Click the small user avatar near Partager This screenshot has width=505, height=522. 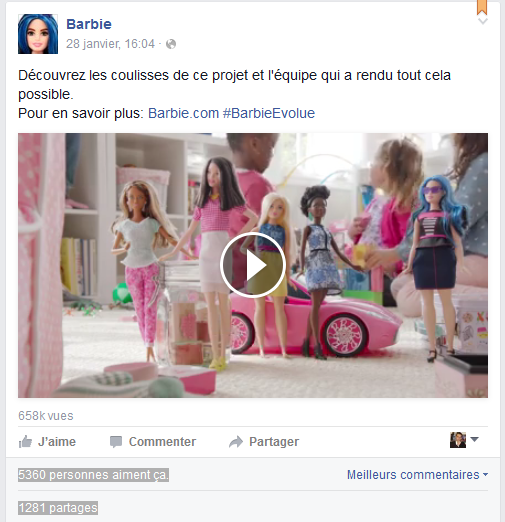(x=458, y=440)
